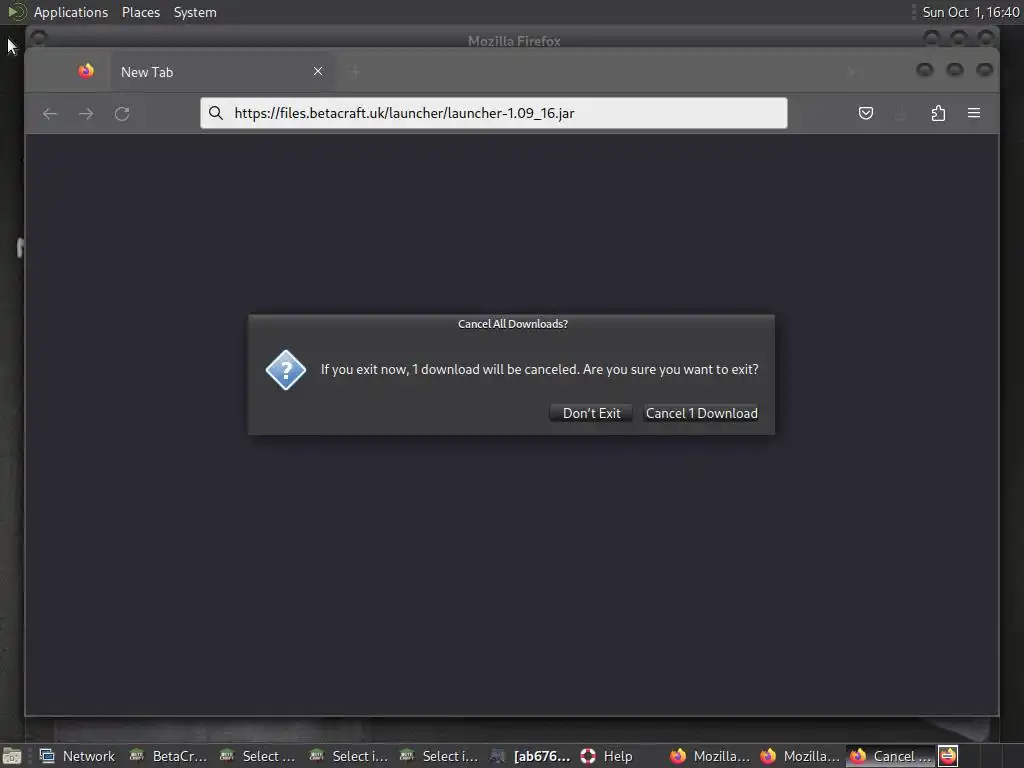Click the tray icon after Cancel entry
This screenshot has height=768, width=1024.
(x=948, y=756)
